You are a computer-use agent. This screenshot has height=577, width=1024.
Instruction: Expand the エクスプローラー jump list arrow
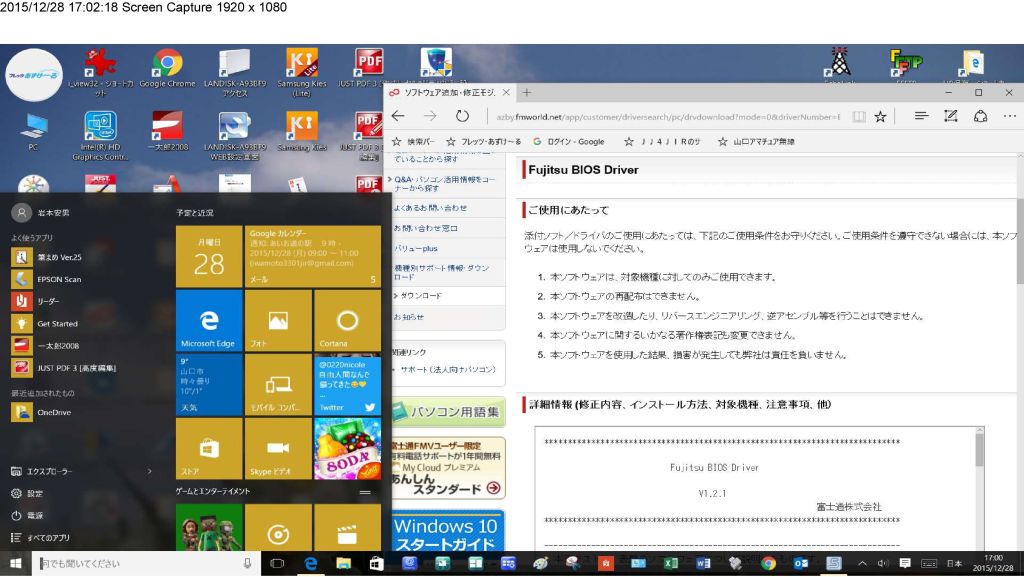[x=150, y=471]
